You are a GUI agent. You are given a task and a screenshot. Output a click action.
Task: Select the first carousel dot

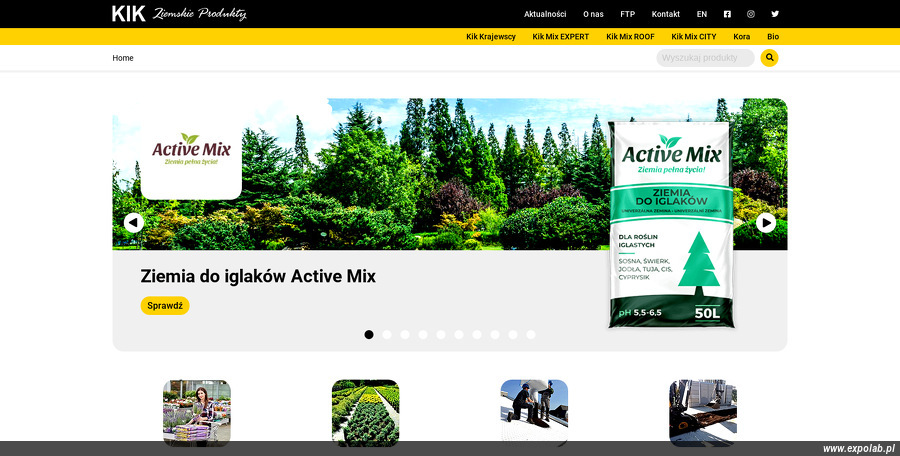coord(369,334)
